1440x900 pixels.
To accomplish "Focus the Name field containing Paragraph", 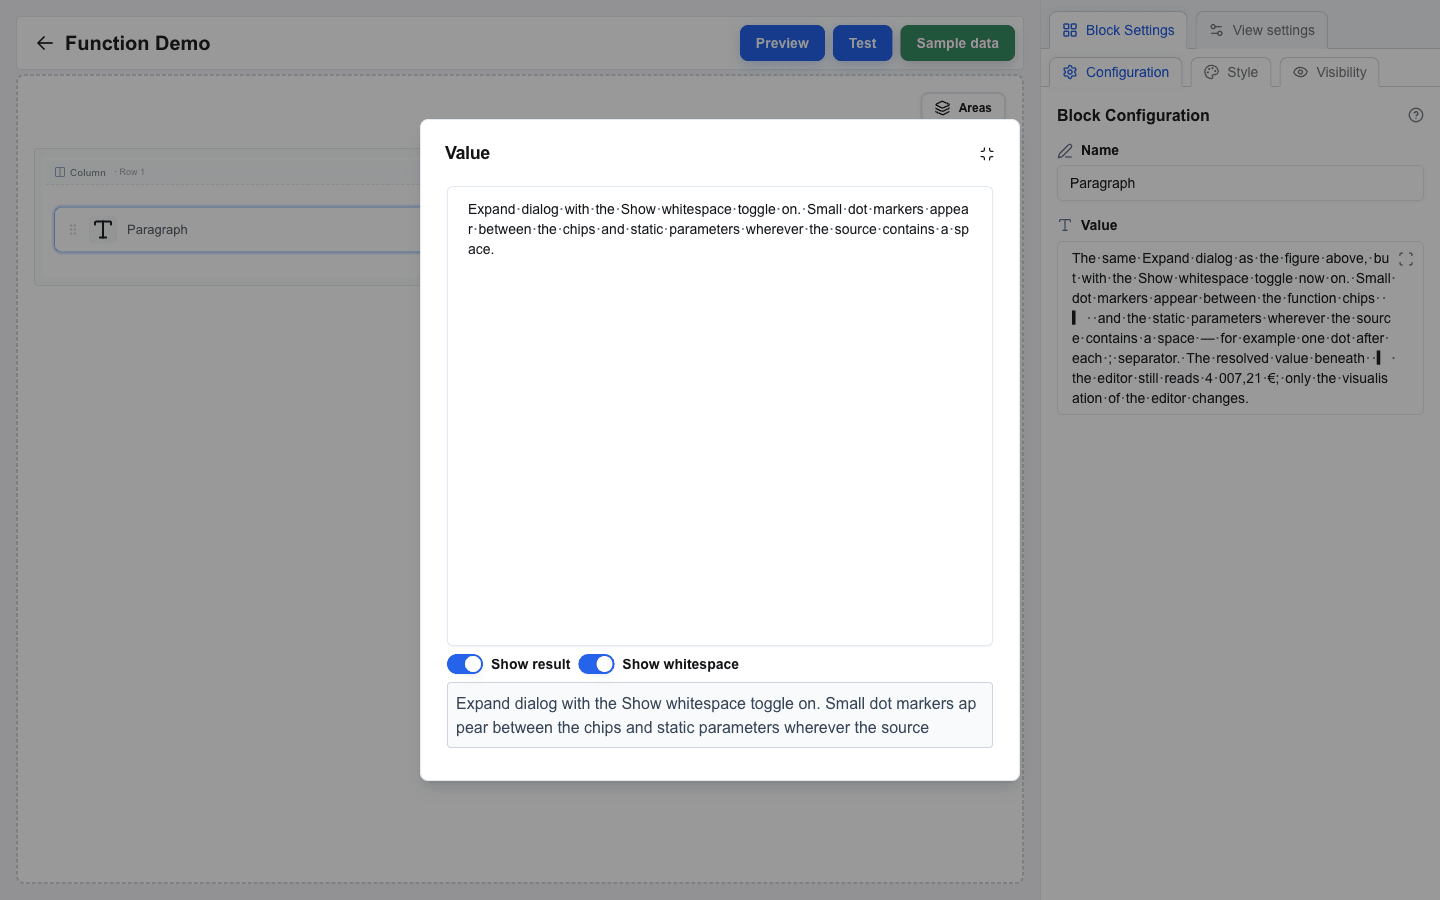I will [1240, 183].
